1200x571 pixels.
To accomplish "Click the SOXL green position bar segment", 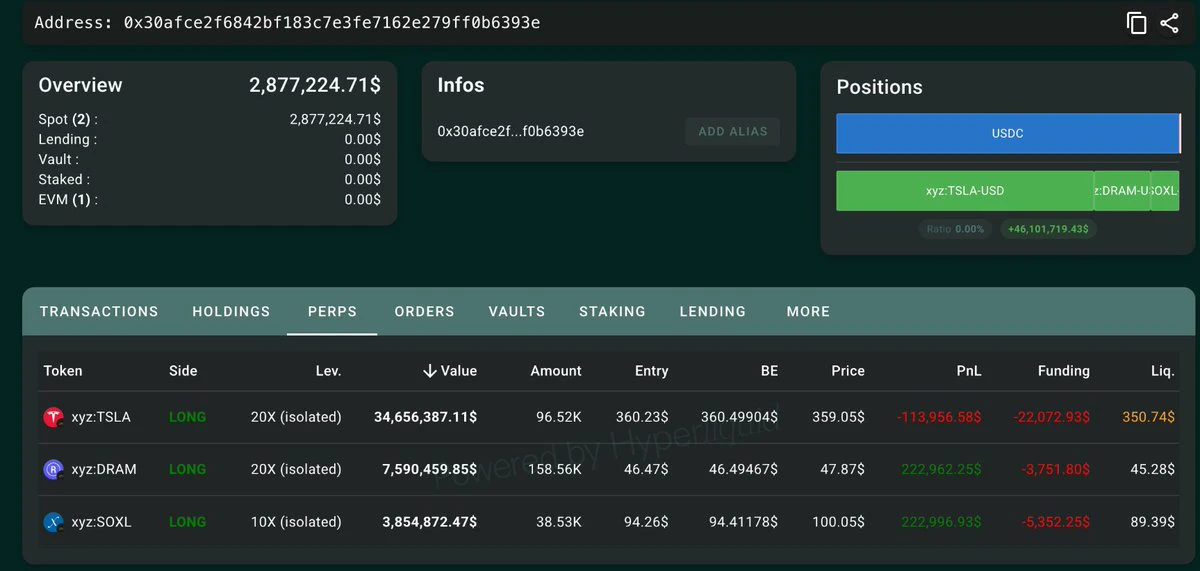I will point(1165,190).
